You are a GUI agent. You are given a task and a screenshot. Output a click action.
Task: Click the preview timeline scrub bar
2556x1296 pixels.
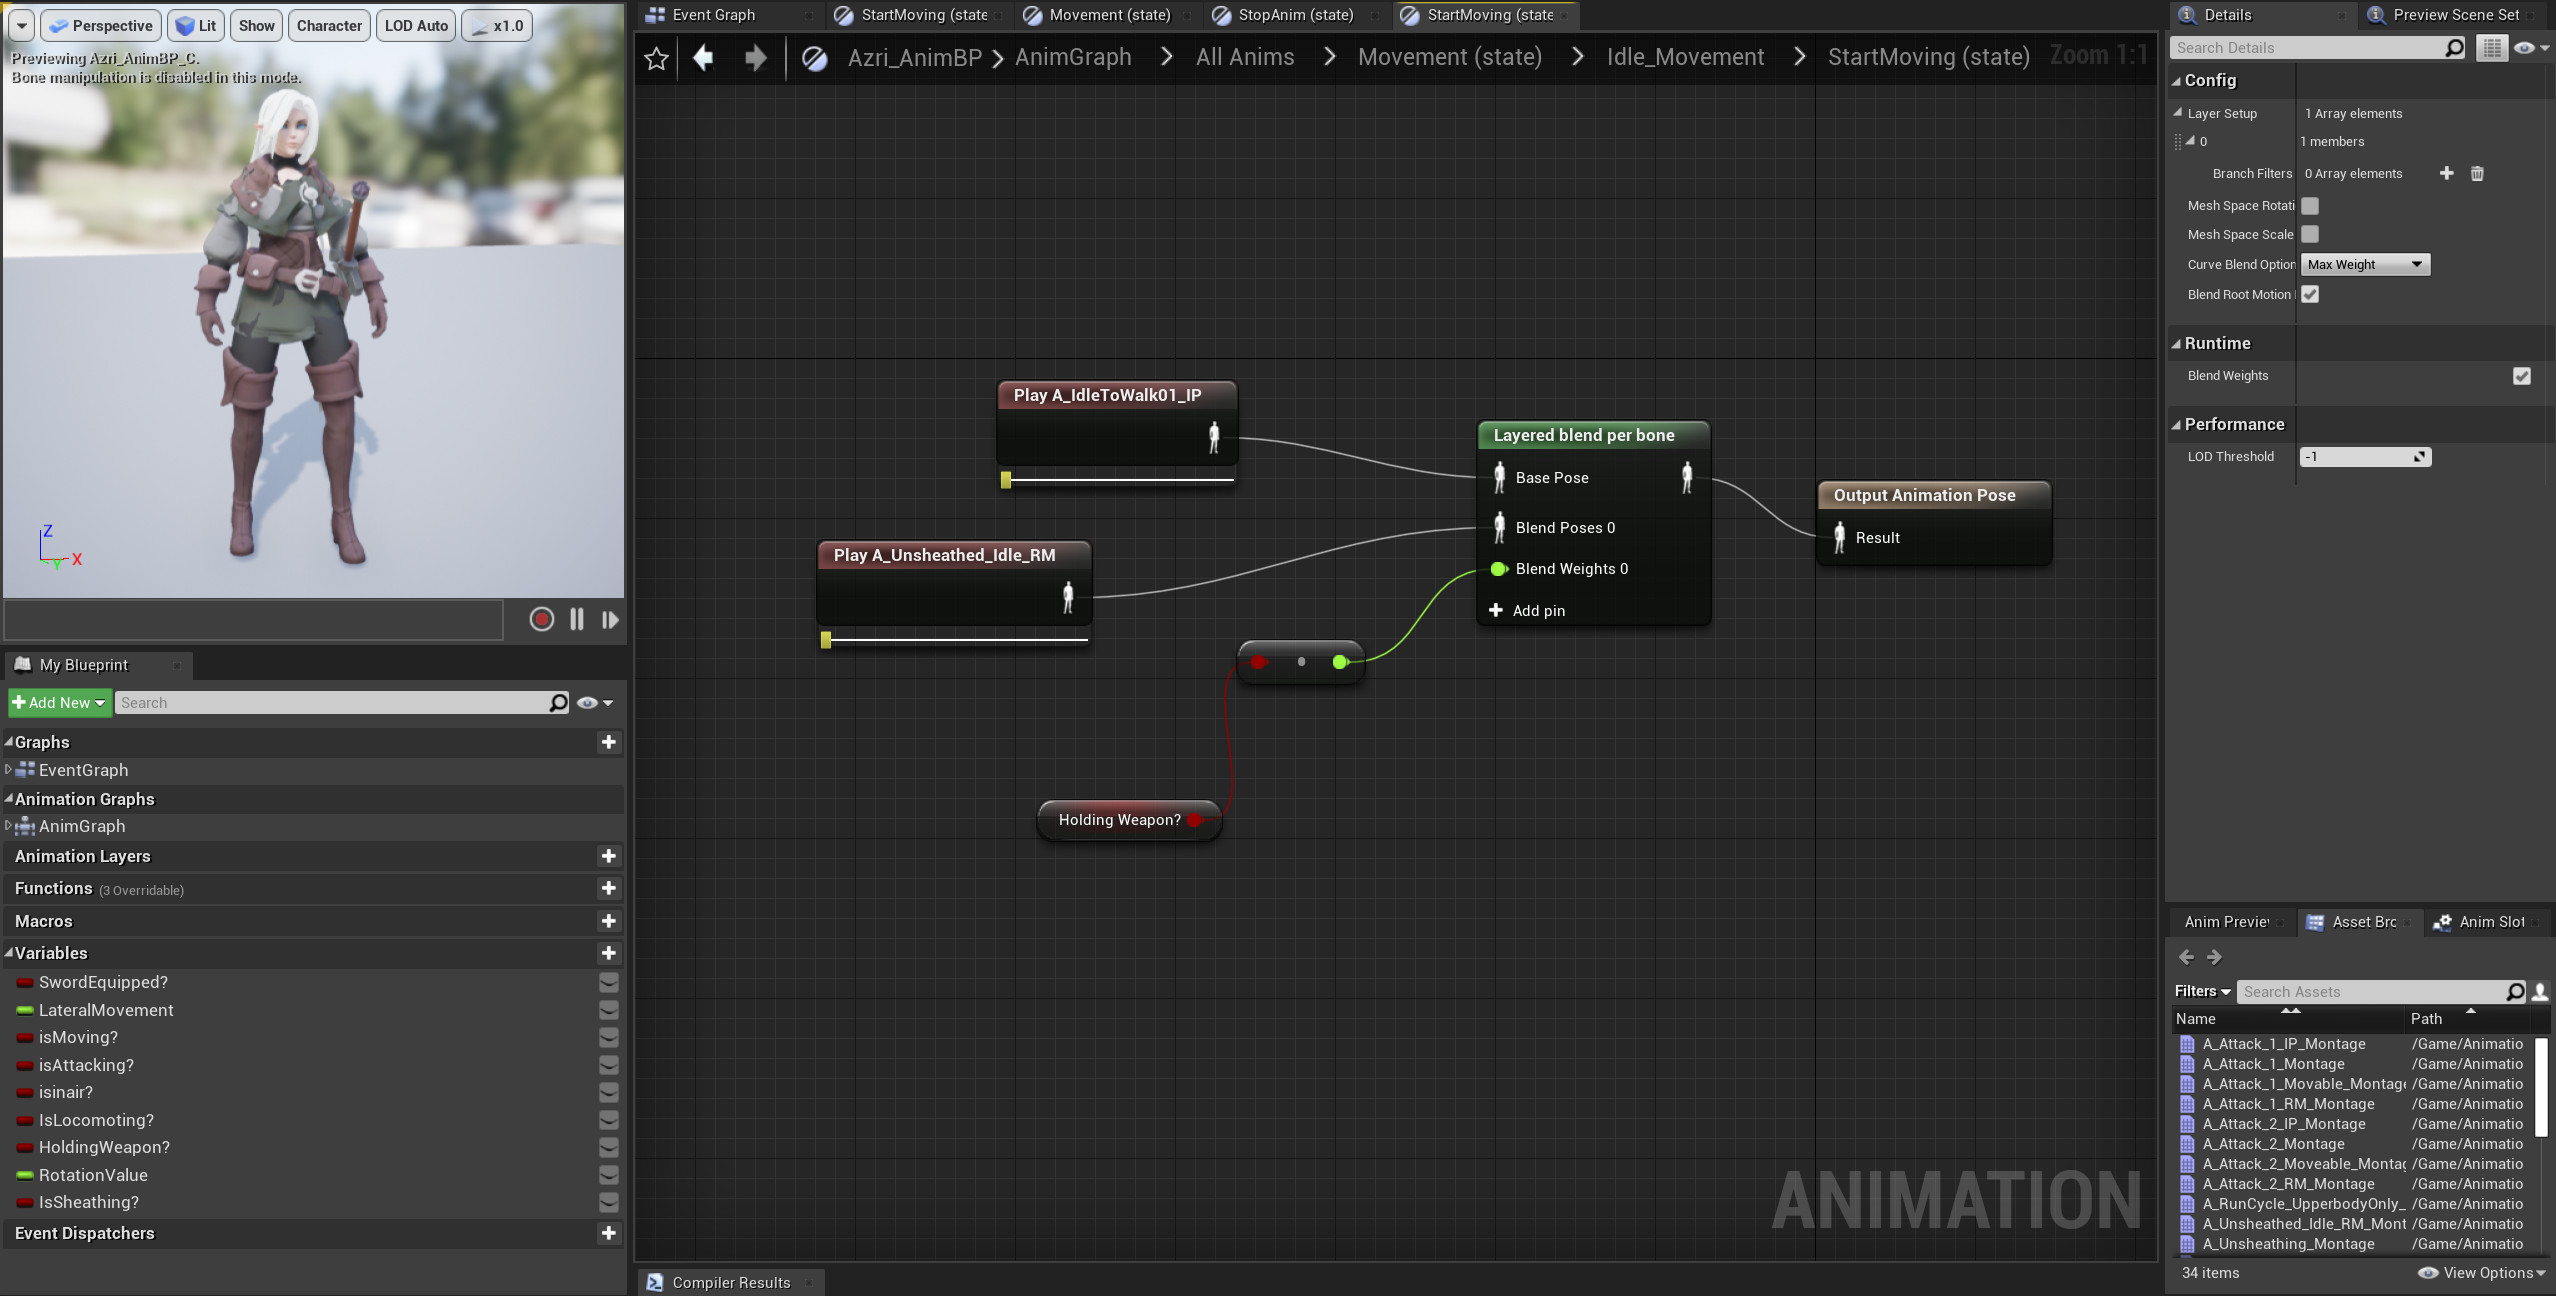click(253, 619)
